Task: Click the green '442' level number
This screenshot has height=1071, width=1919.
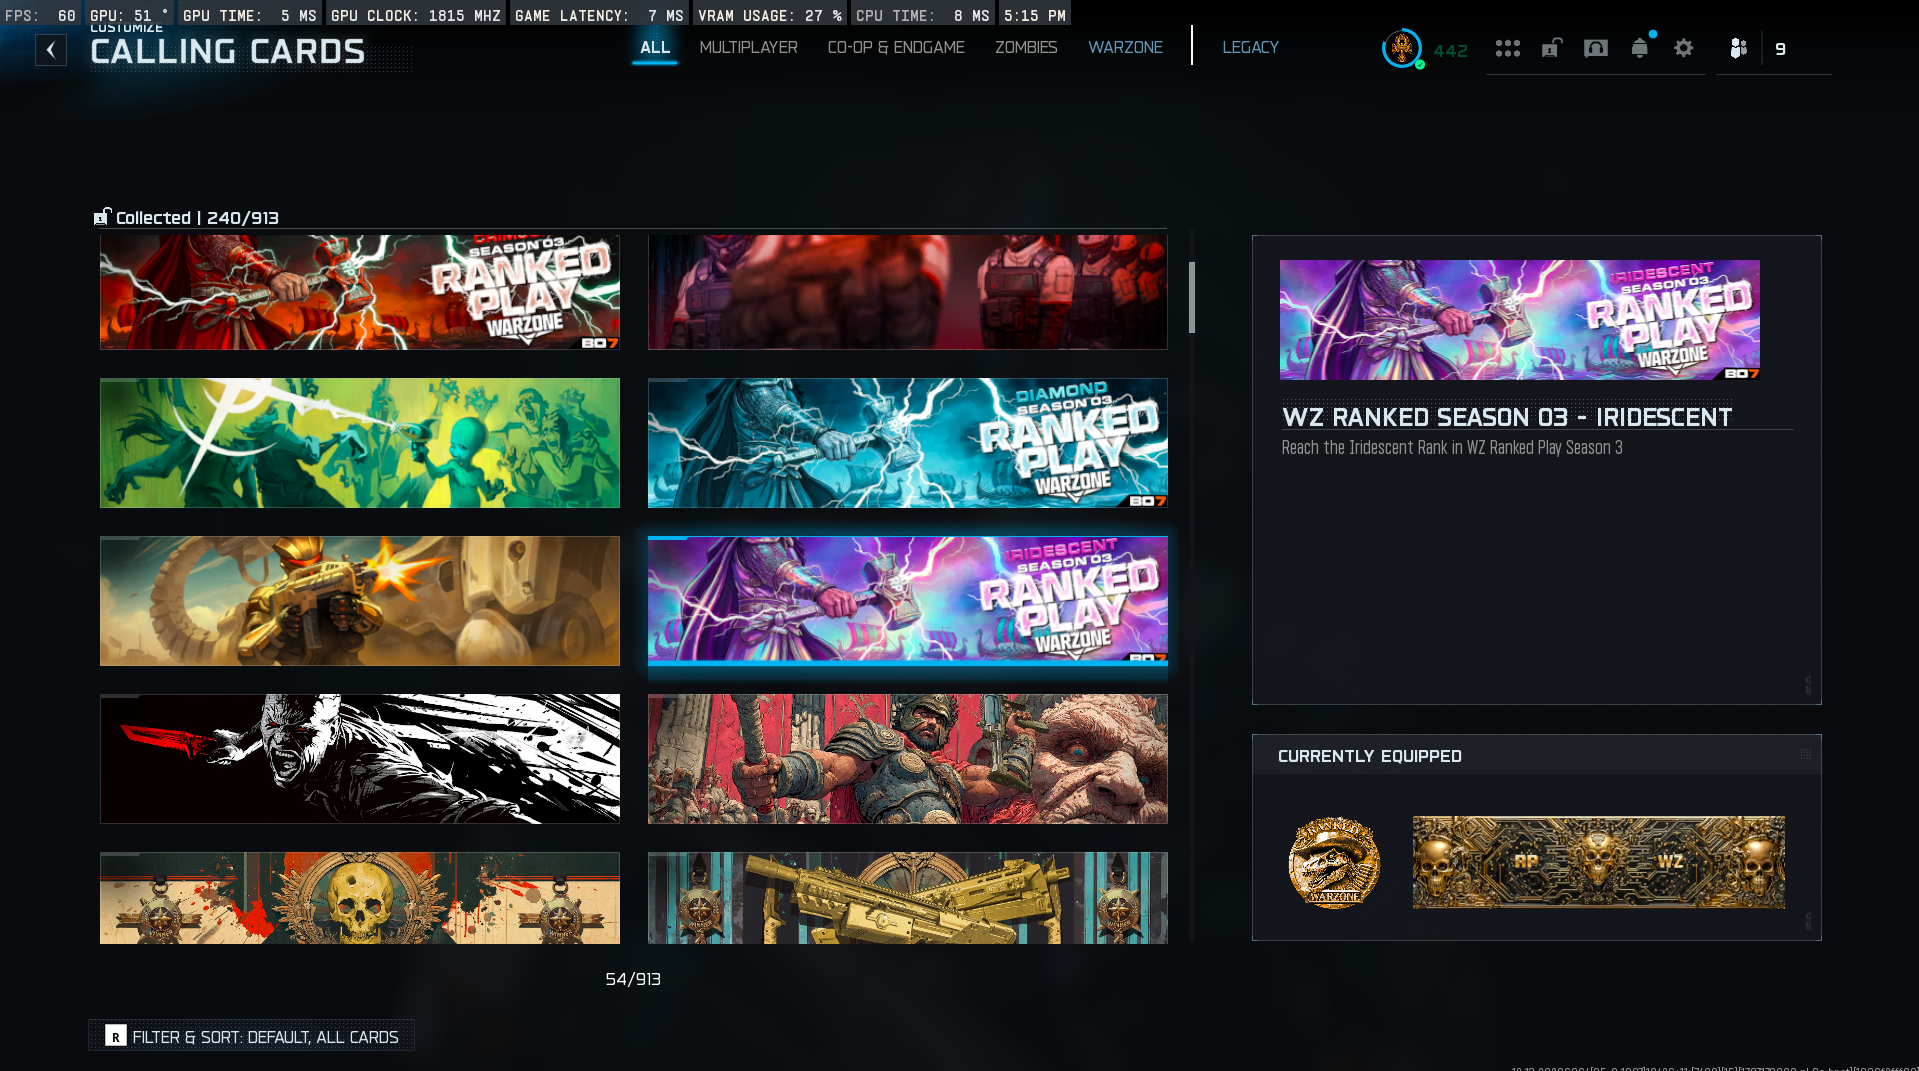Action: click(x=1451, y=51)
